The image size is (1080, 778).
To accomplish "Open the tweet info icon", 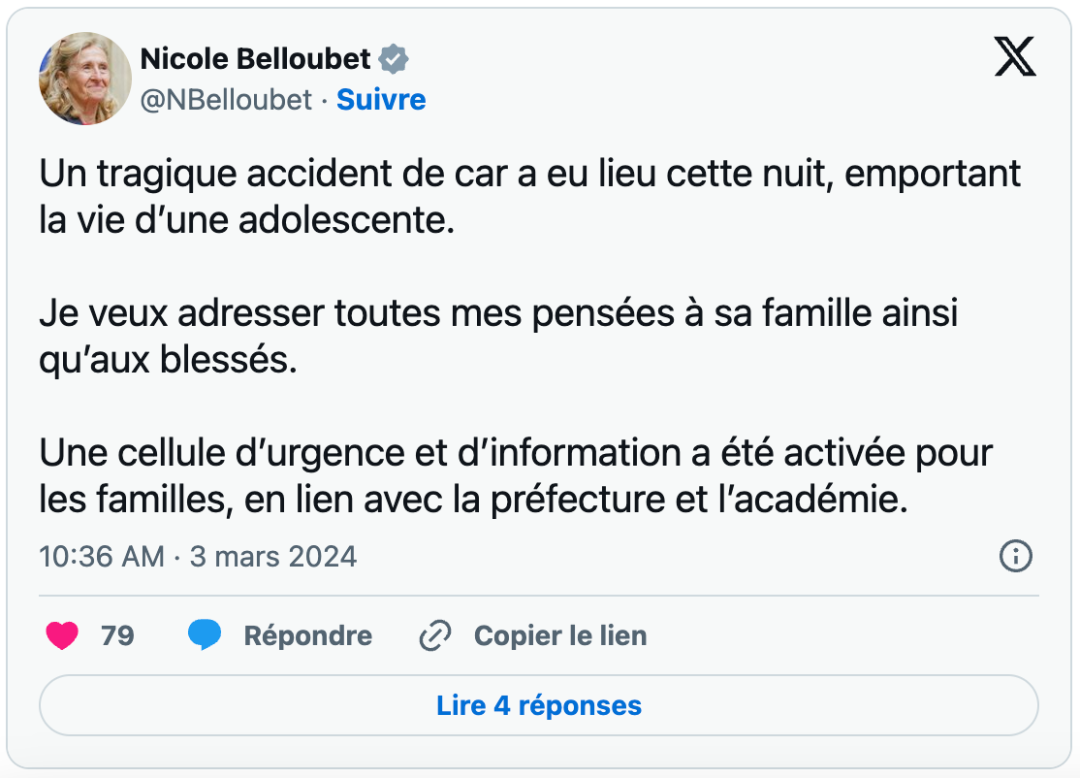I will (1015, 556).
